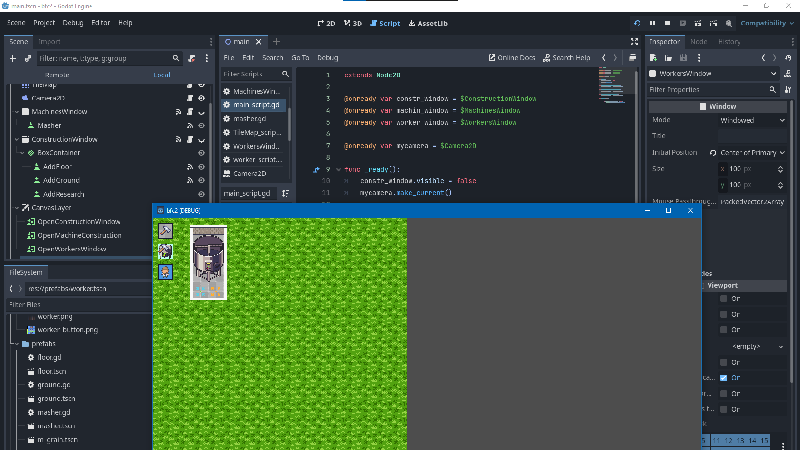Uncheck the enabled 'On' checkbox in Inspector
The width and height of the screenshot is (800, 450).
point(723,378)
